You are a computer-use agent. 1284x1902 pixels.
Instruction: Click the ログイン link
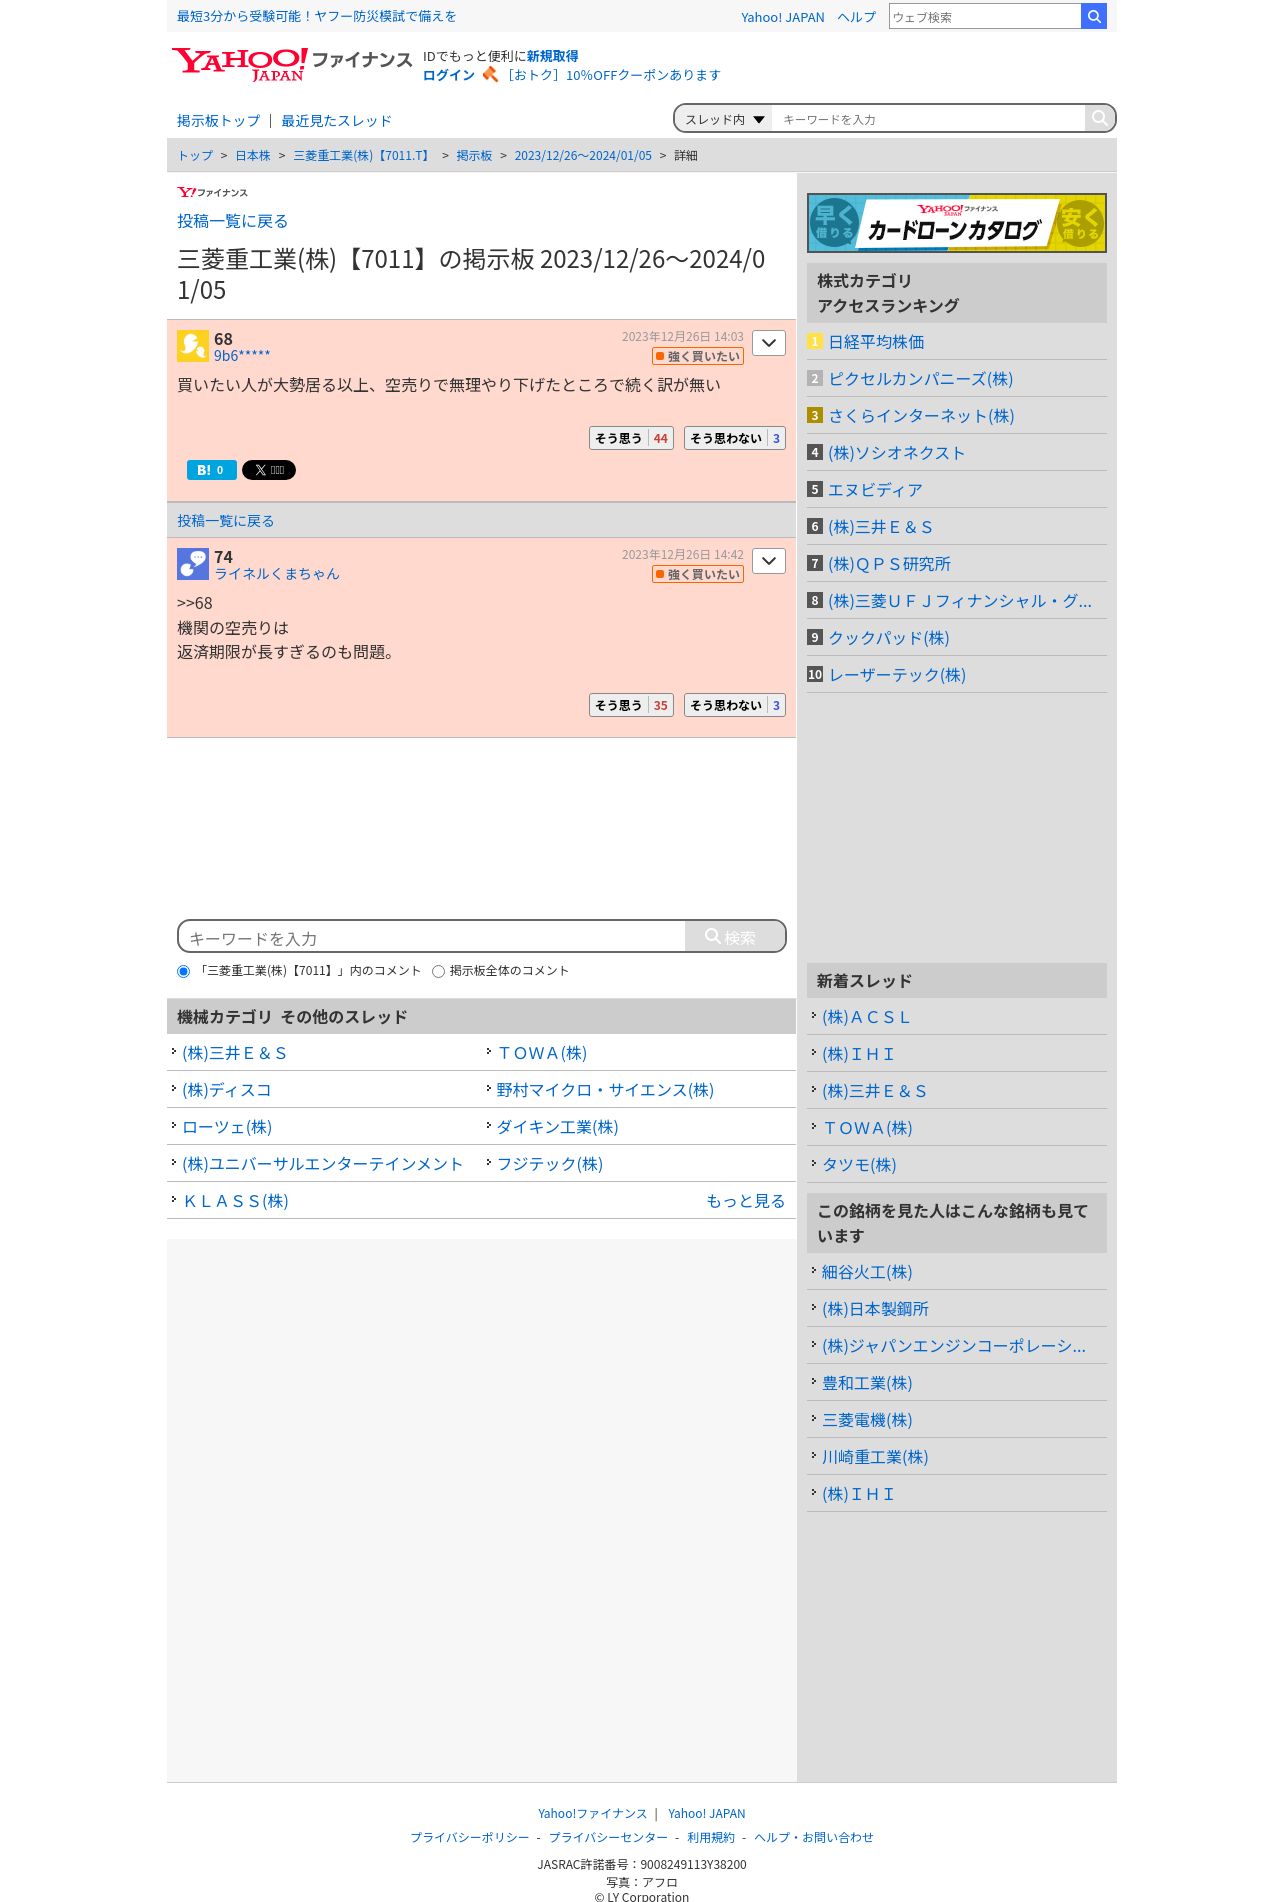[449, 75]
